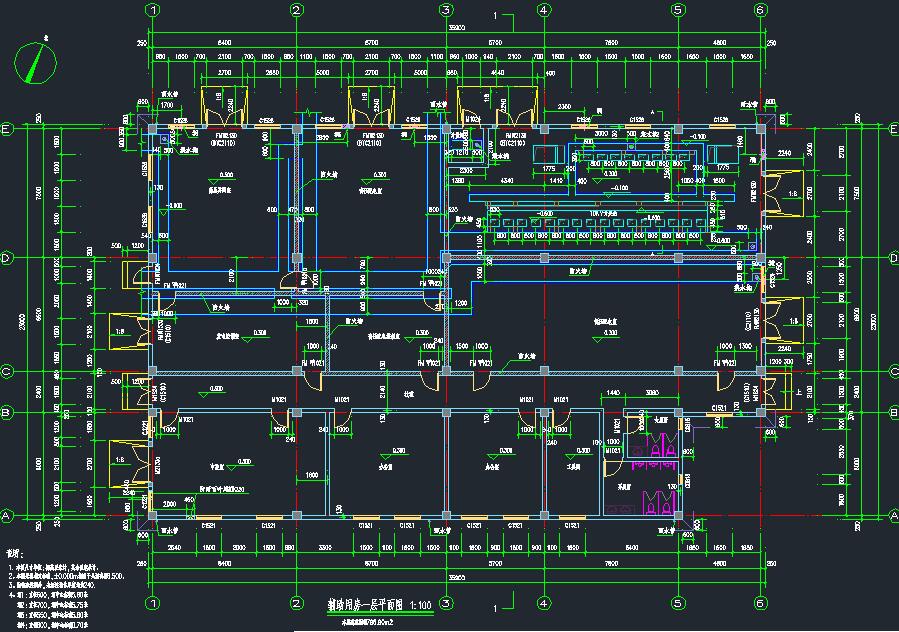This screenshot has height=632, width=899.
Task: Click the 23000 overall dimension on the left side
Action: click(22, 321)
